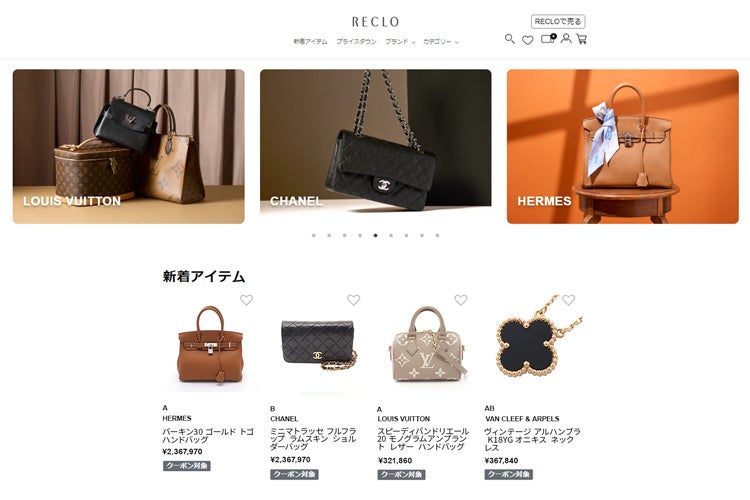Open favorites via header heart icon
Viewport: 750px width, 500px height.
(x=528, y=40)
